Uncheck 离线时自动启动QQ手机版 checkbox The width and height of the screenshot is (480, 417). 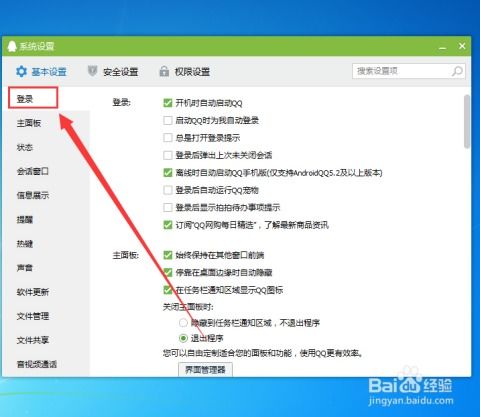[x=168, y=172]
